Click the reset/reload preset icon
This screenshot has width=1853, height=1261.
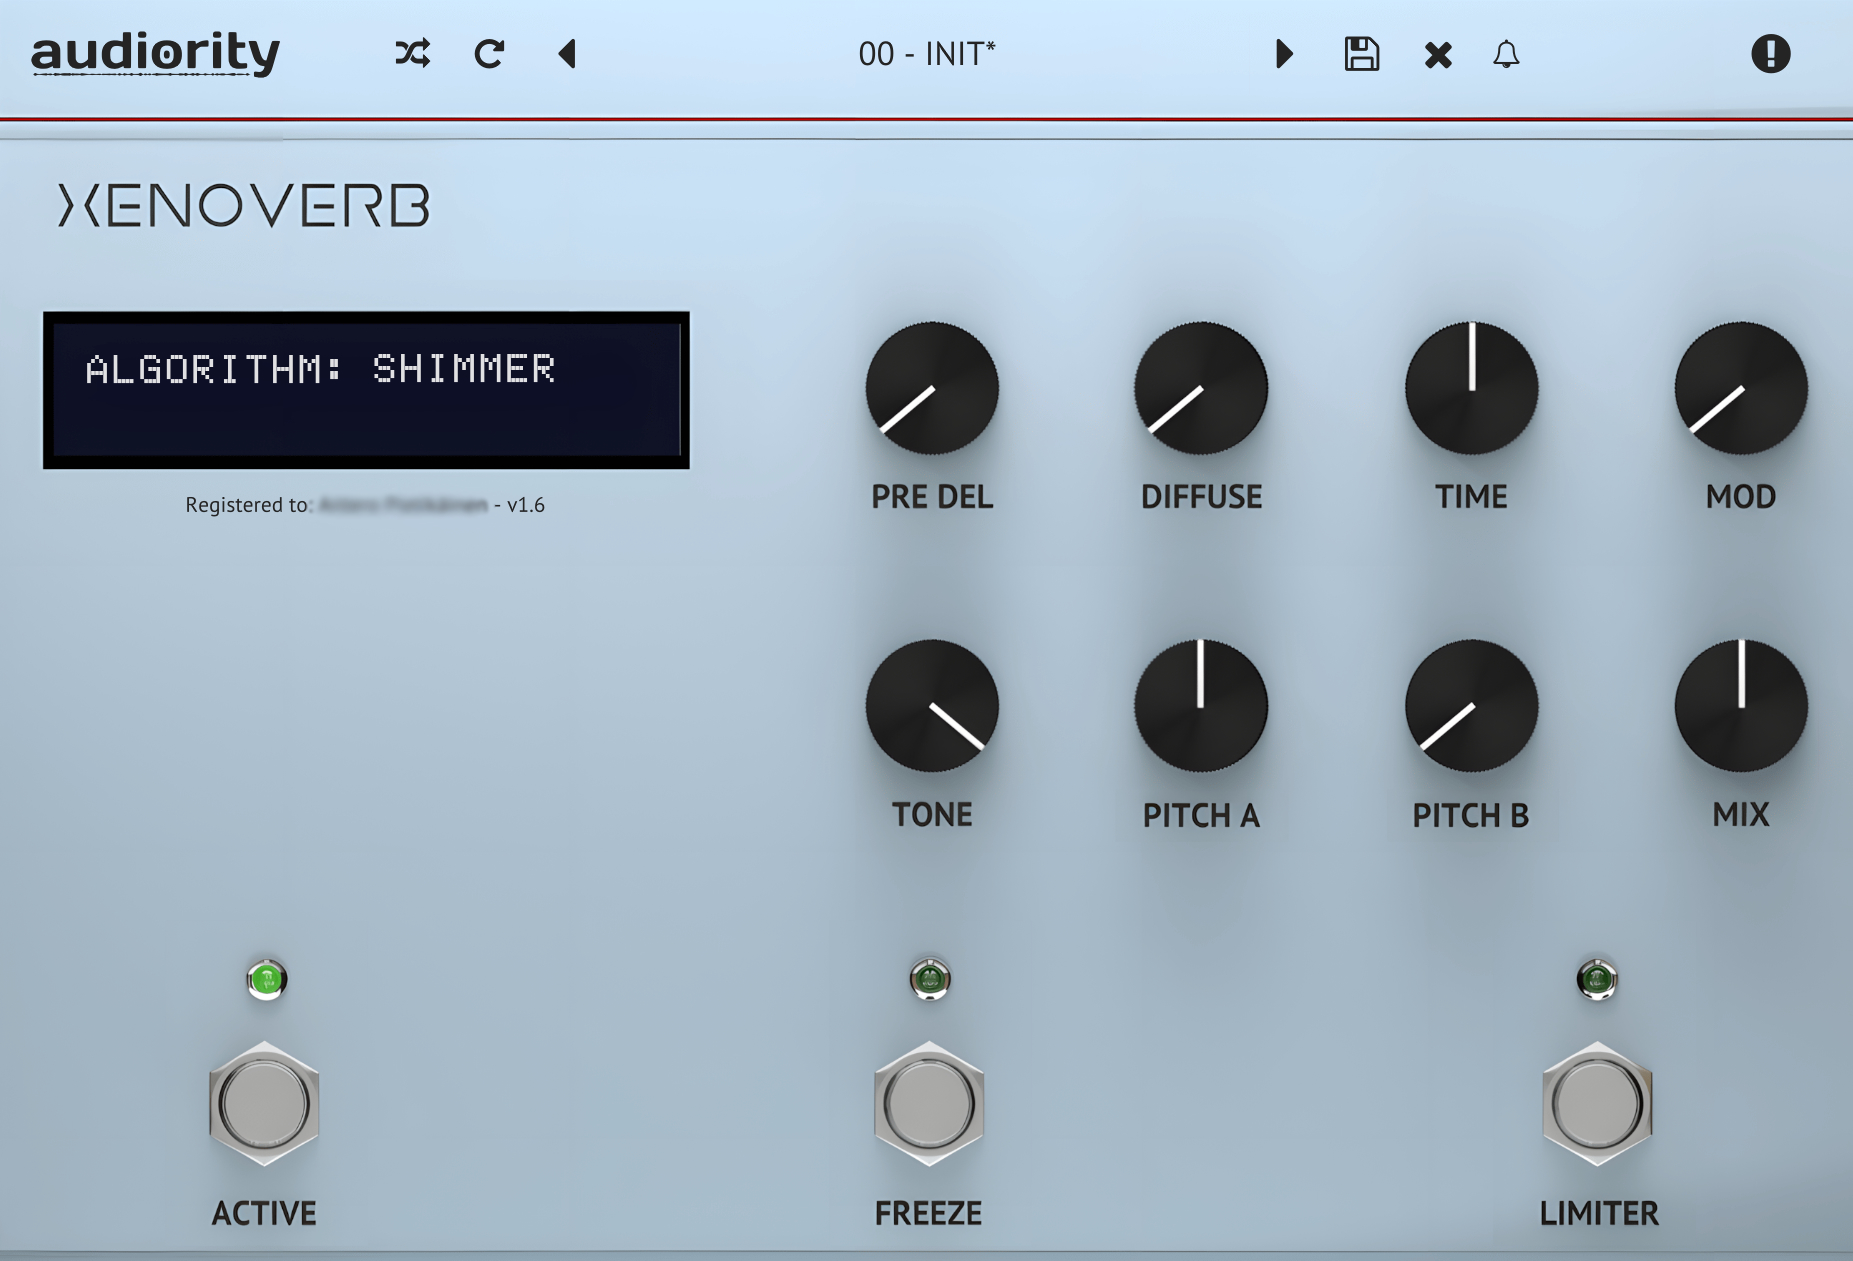coord(489,54)
